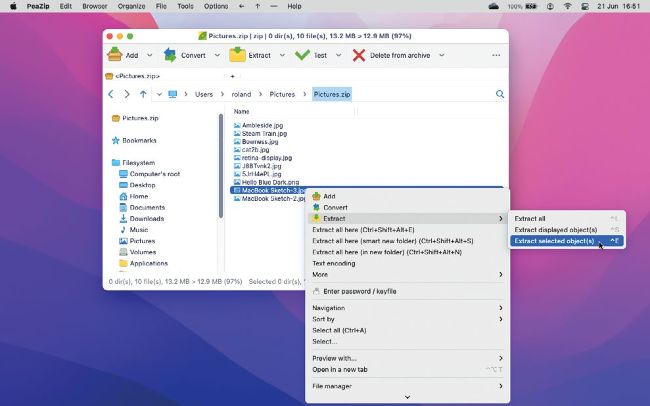This screenshot has width=650, height=406.
Task: Select Text encoding in the context menu
Action: click(x=335, y=263)
